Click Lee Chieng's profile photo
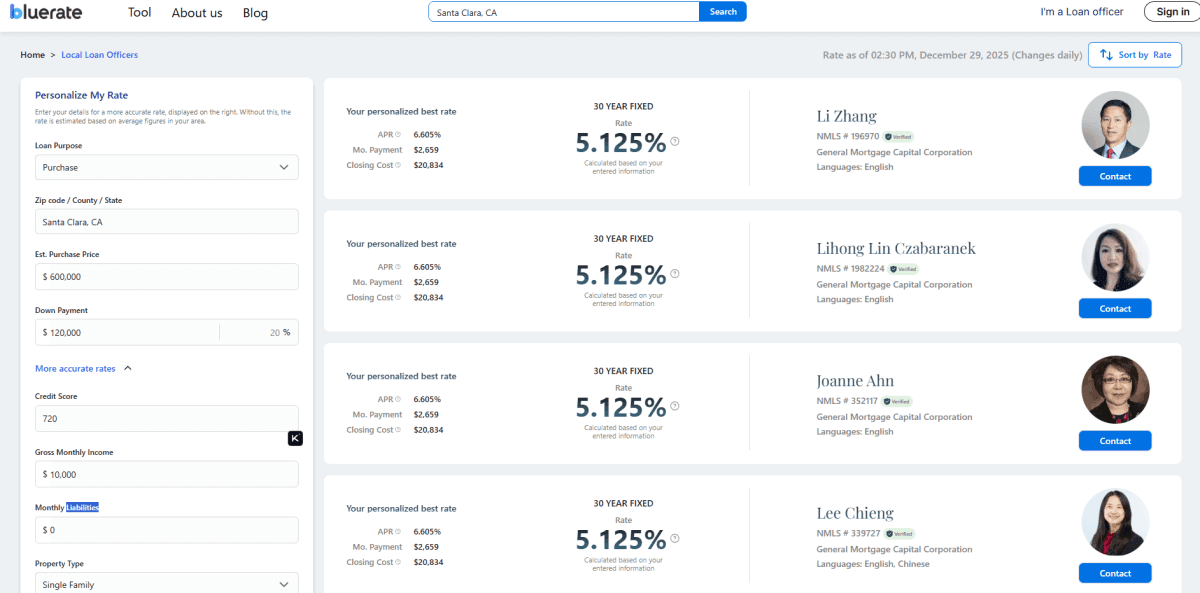Image resolution: width=1200 pixels, height=593 pixels. tap(1114, 522)
